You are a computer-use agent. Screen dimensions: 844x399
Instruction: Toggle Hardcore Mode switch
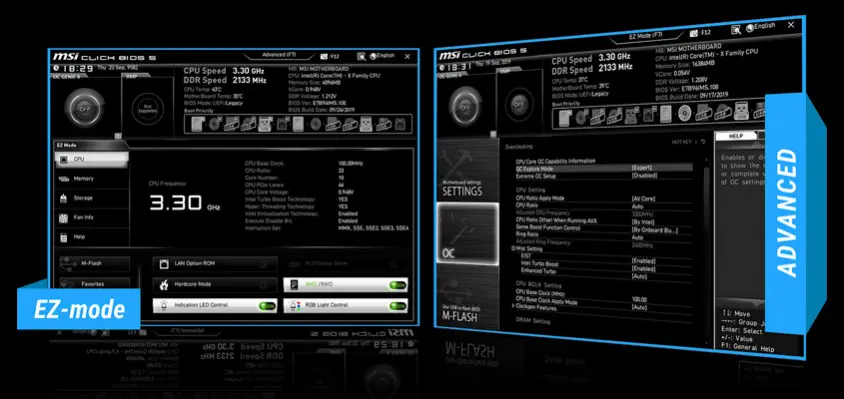264,284
